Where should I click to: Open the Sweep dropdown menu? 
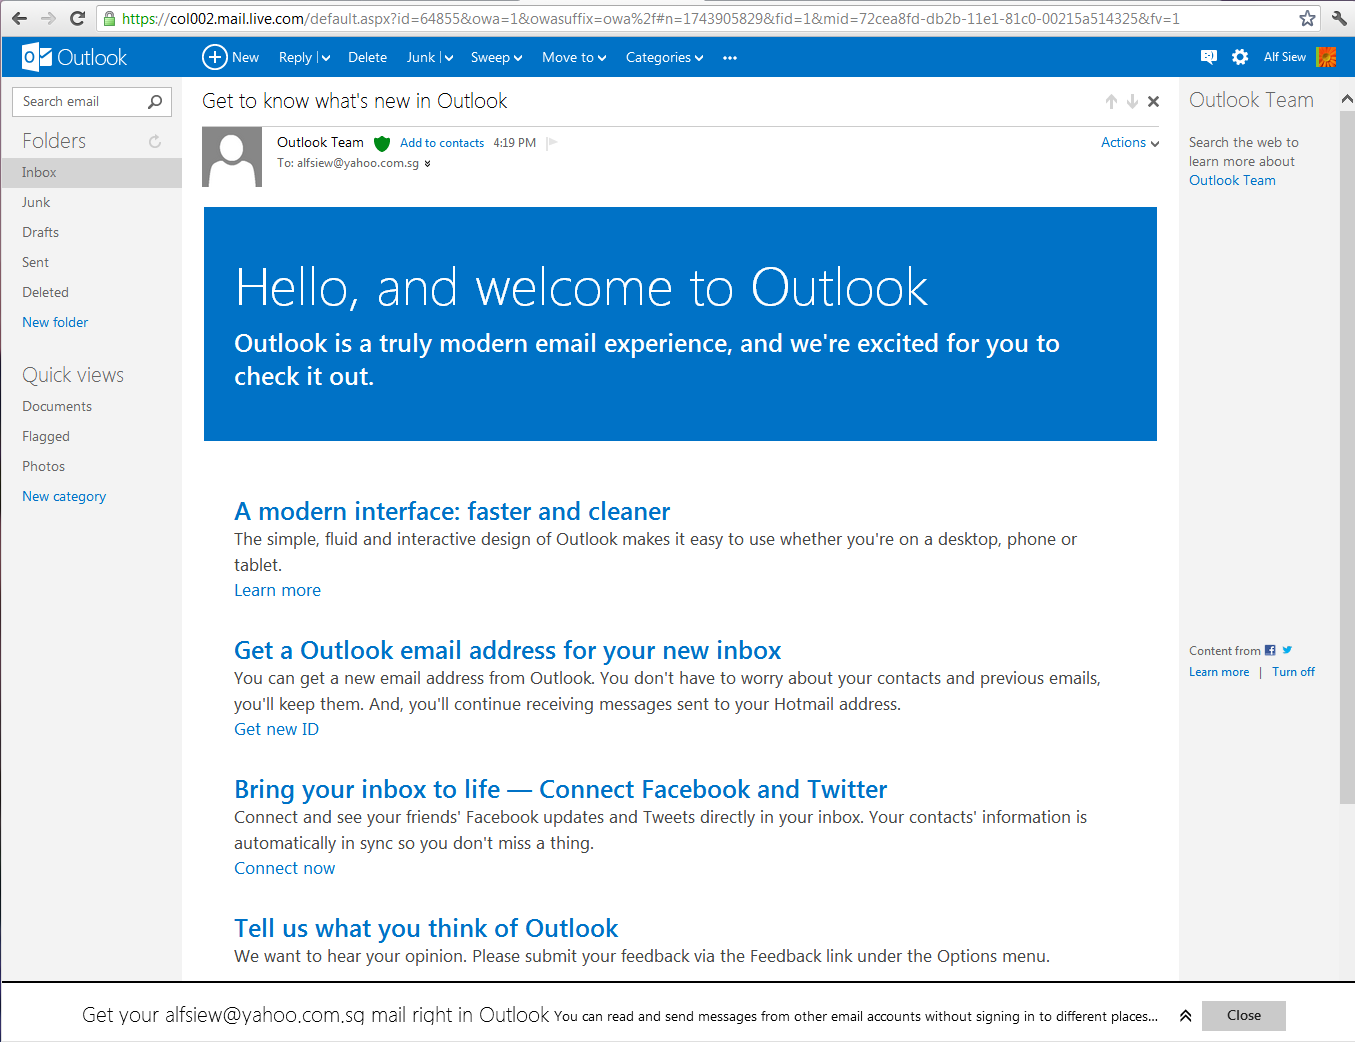pos(497,58)
